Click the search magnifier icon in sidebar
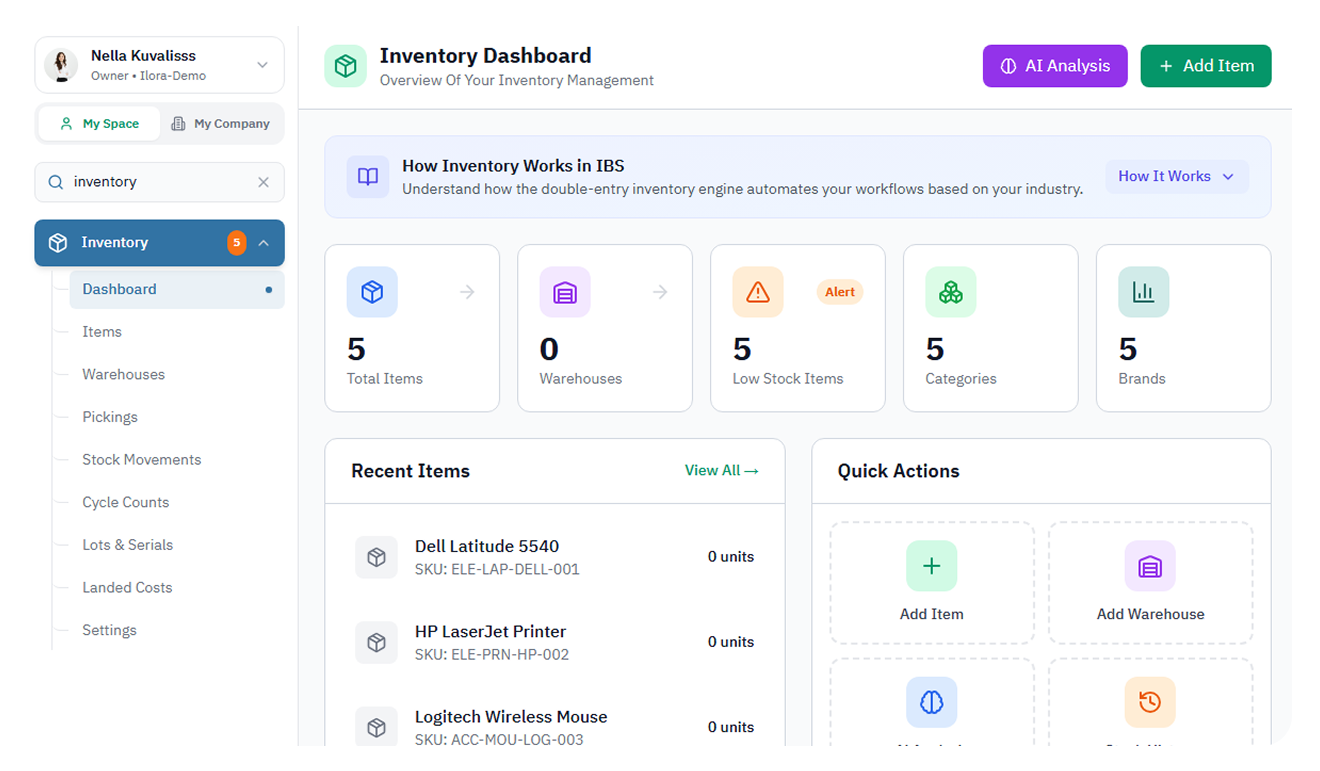Viewport: 1320px width, 771px height. [x=55, y=182]
